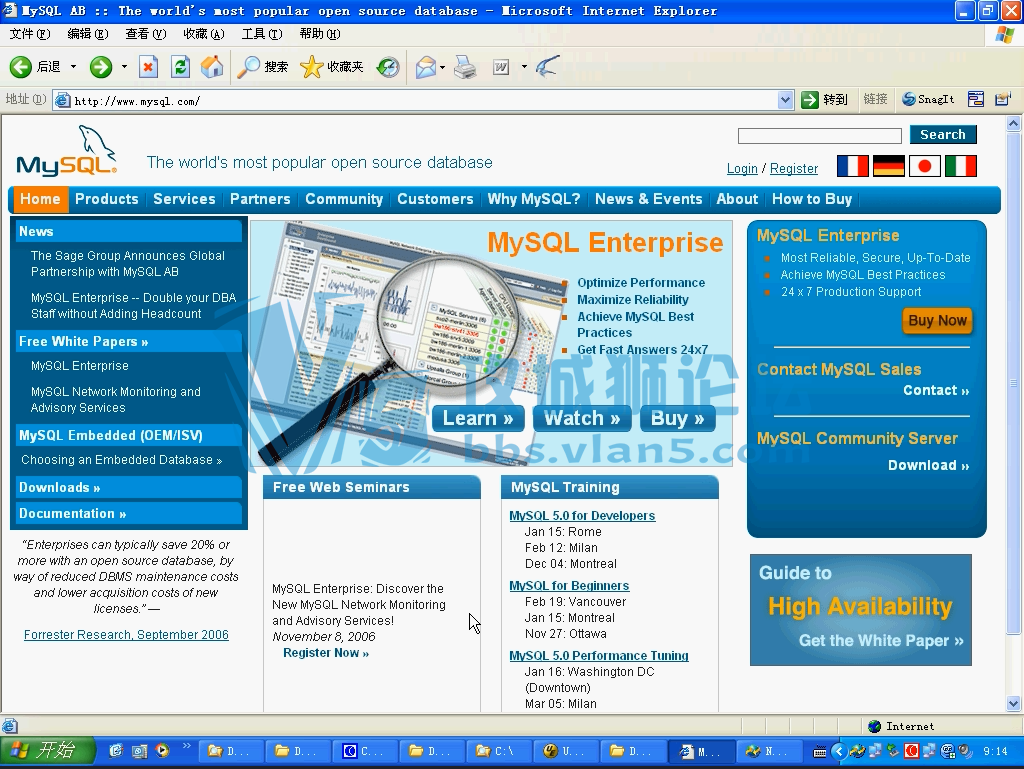The width and height of the screenshot is (1024, 769).
Task: Click the Windows 开始 Start button
Action: coord(47,751)
